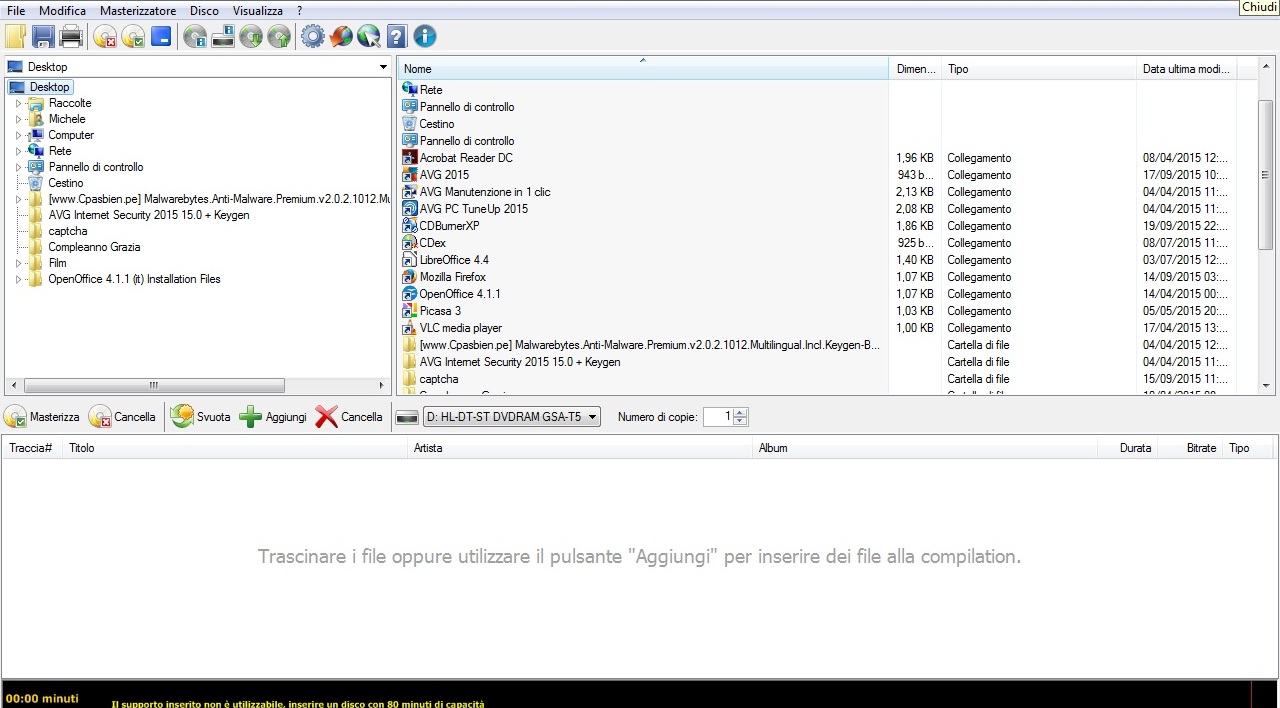
Task: Select the Acrobat Reader DC shortcut icon
Action: (x=410, y=158)
